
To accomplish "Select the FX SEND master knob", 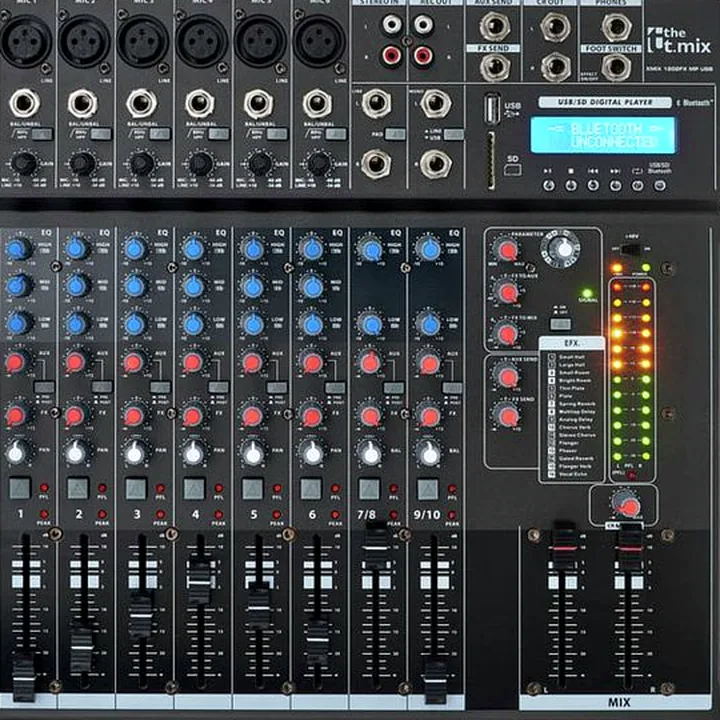I will tap(508, 416).
